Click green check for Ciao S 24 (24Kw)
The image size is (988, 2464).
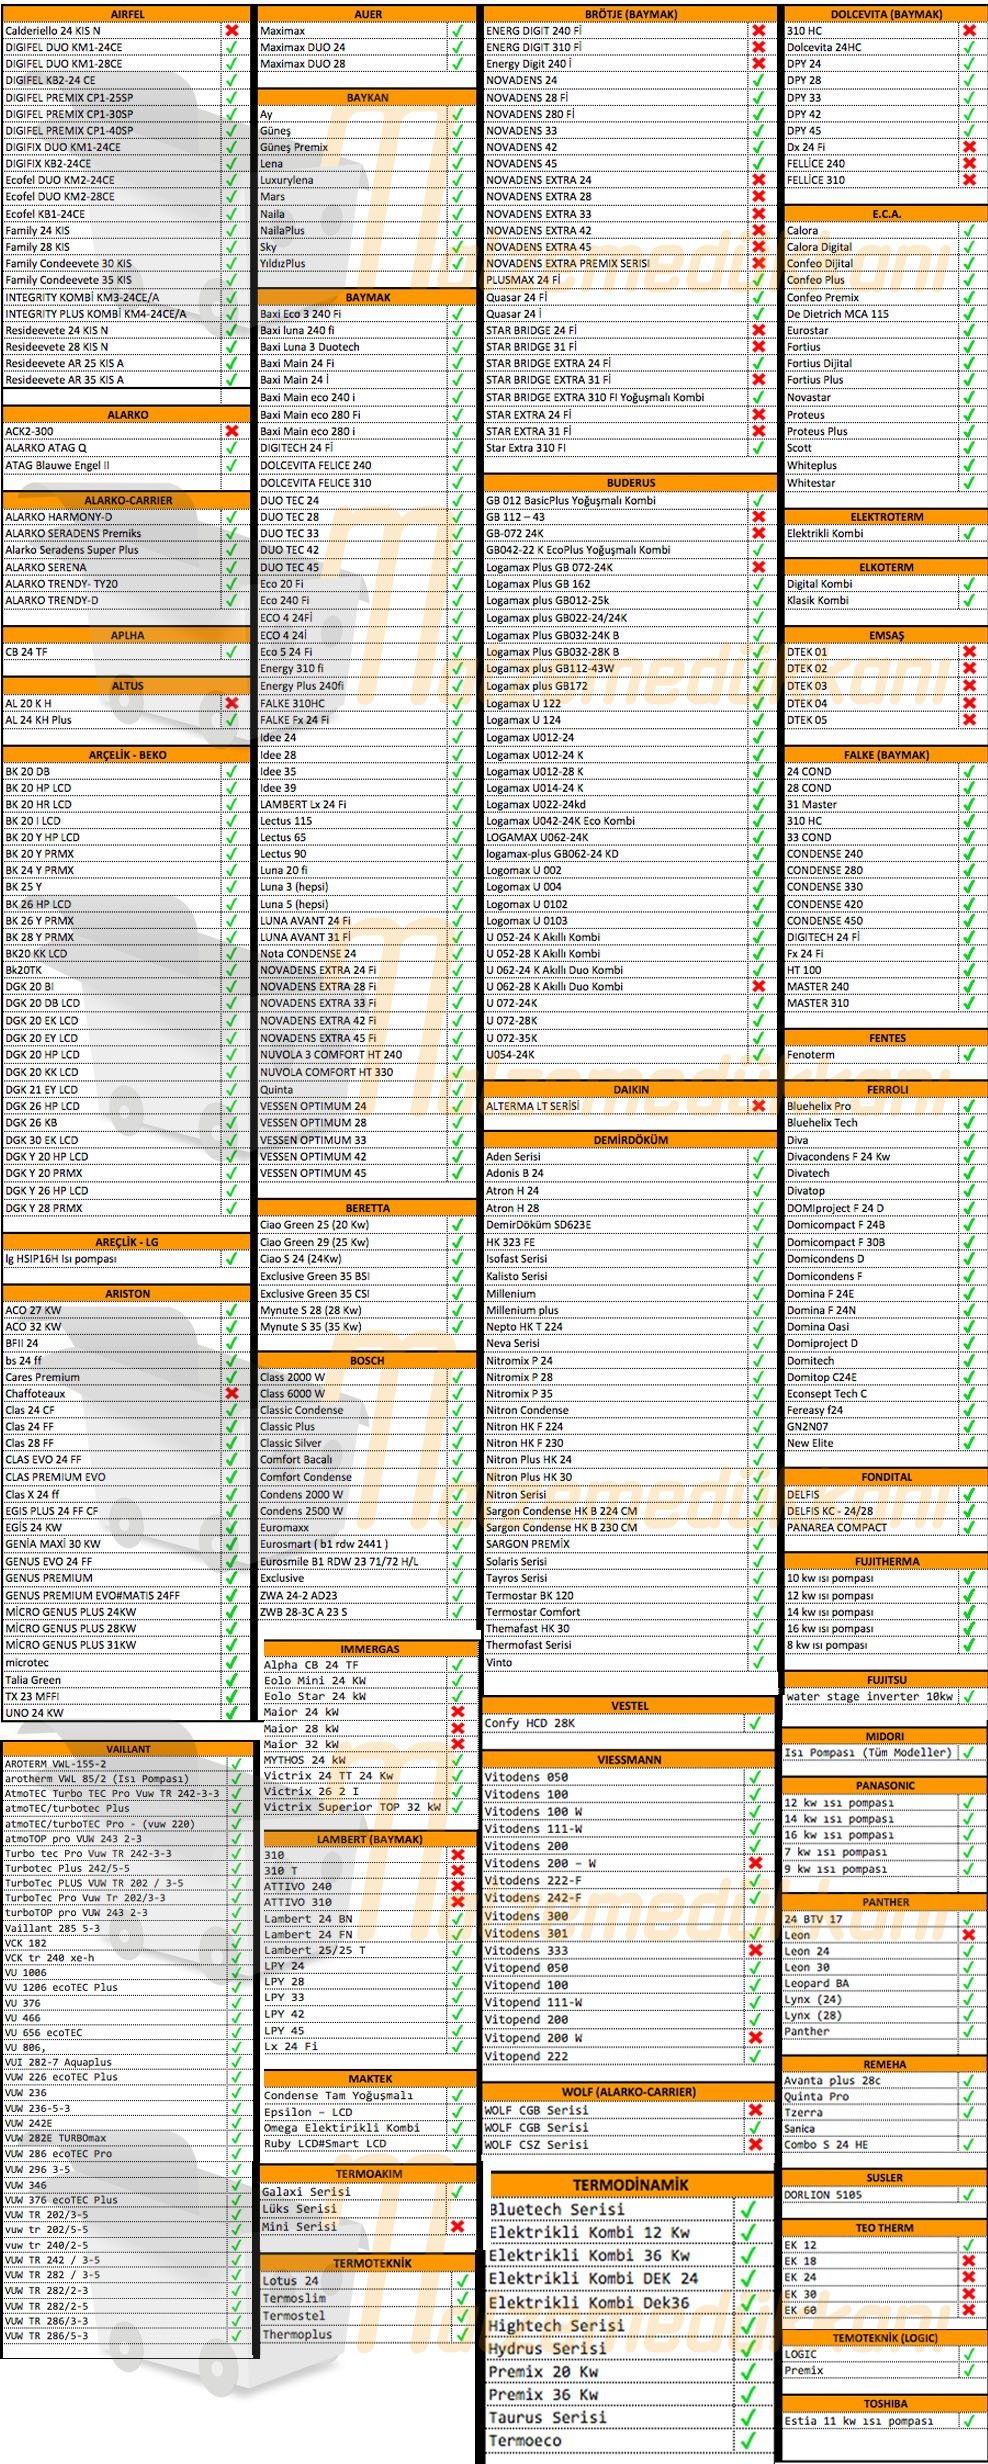457,1259
